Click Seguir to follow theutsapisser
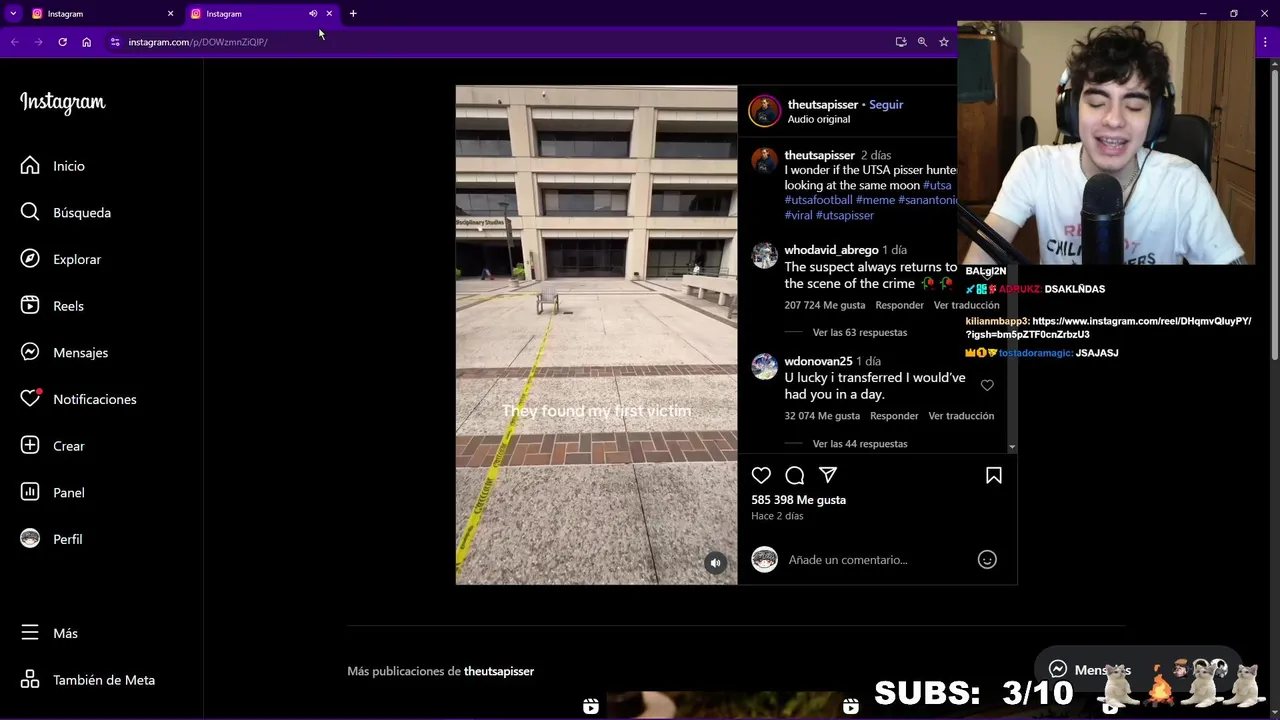This screenshot has height=720, width=1280. click(886, 104)
